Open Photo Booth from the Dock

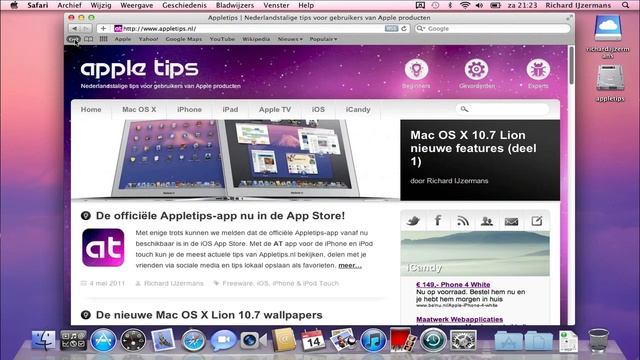click(x=402, y=340)
